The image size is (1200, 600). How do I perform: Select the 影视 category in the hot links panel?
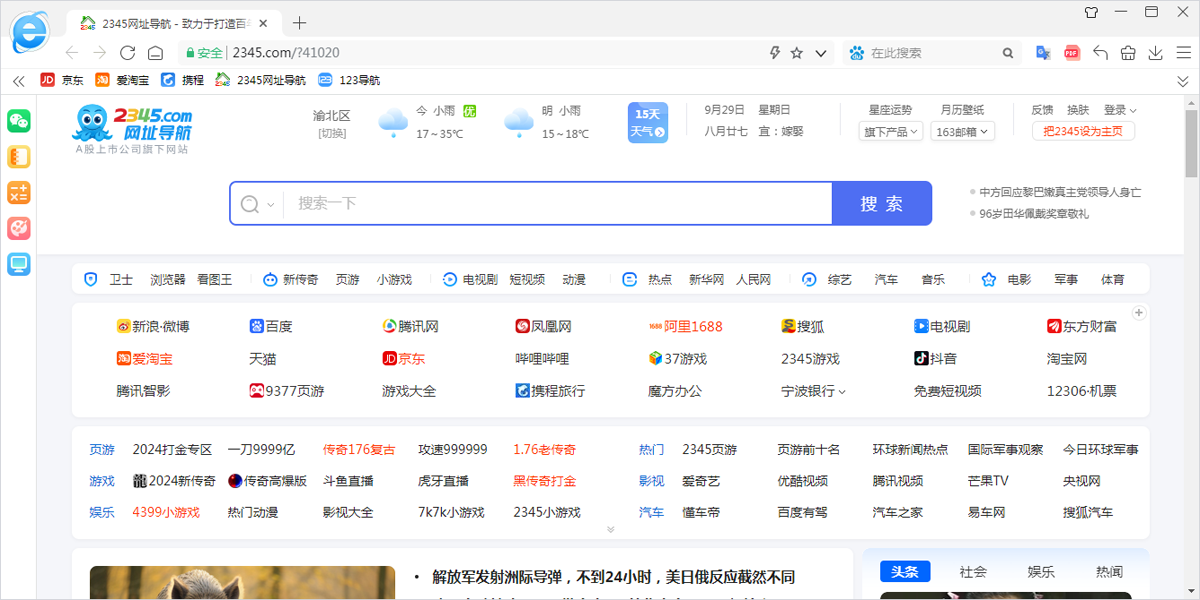click(651, 480)
